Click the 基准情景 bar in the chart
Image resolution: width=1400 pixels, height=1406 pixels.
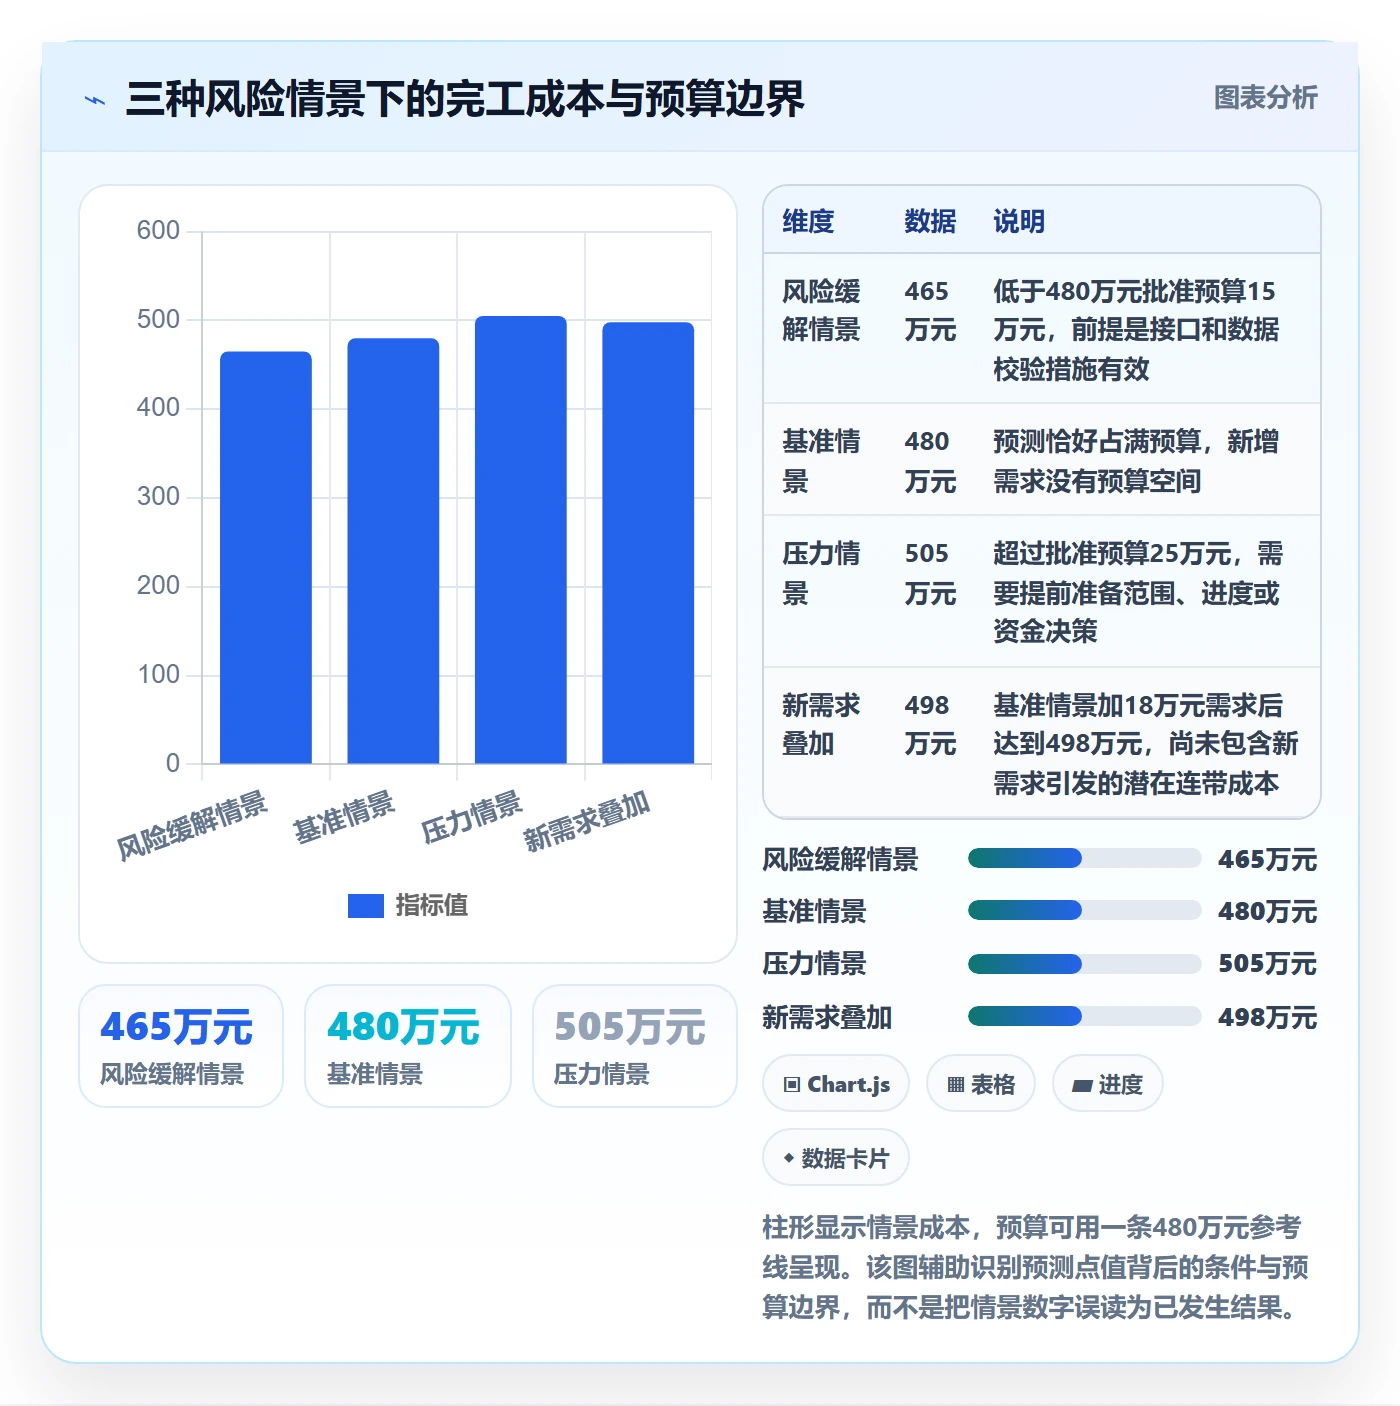click(393, 551)
